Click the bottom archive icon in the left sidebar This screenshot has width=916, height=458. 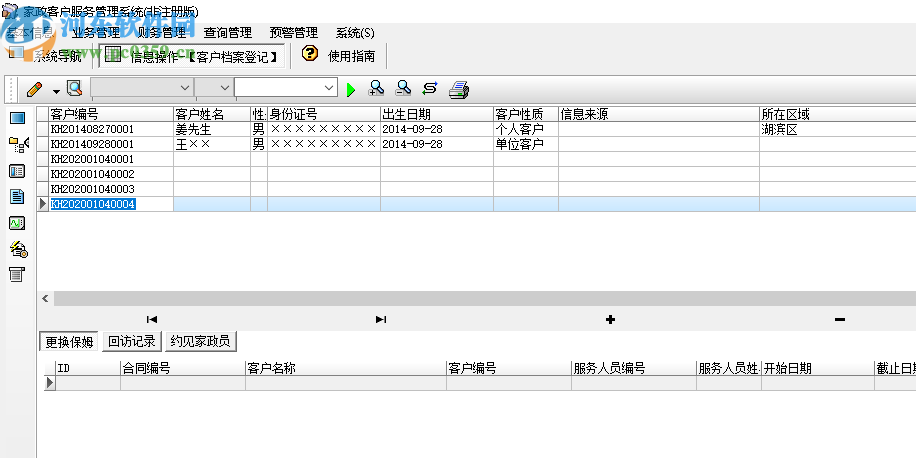tap(18, 275)
